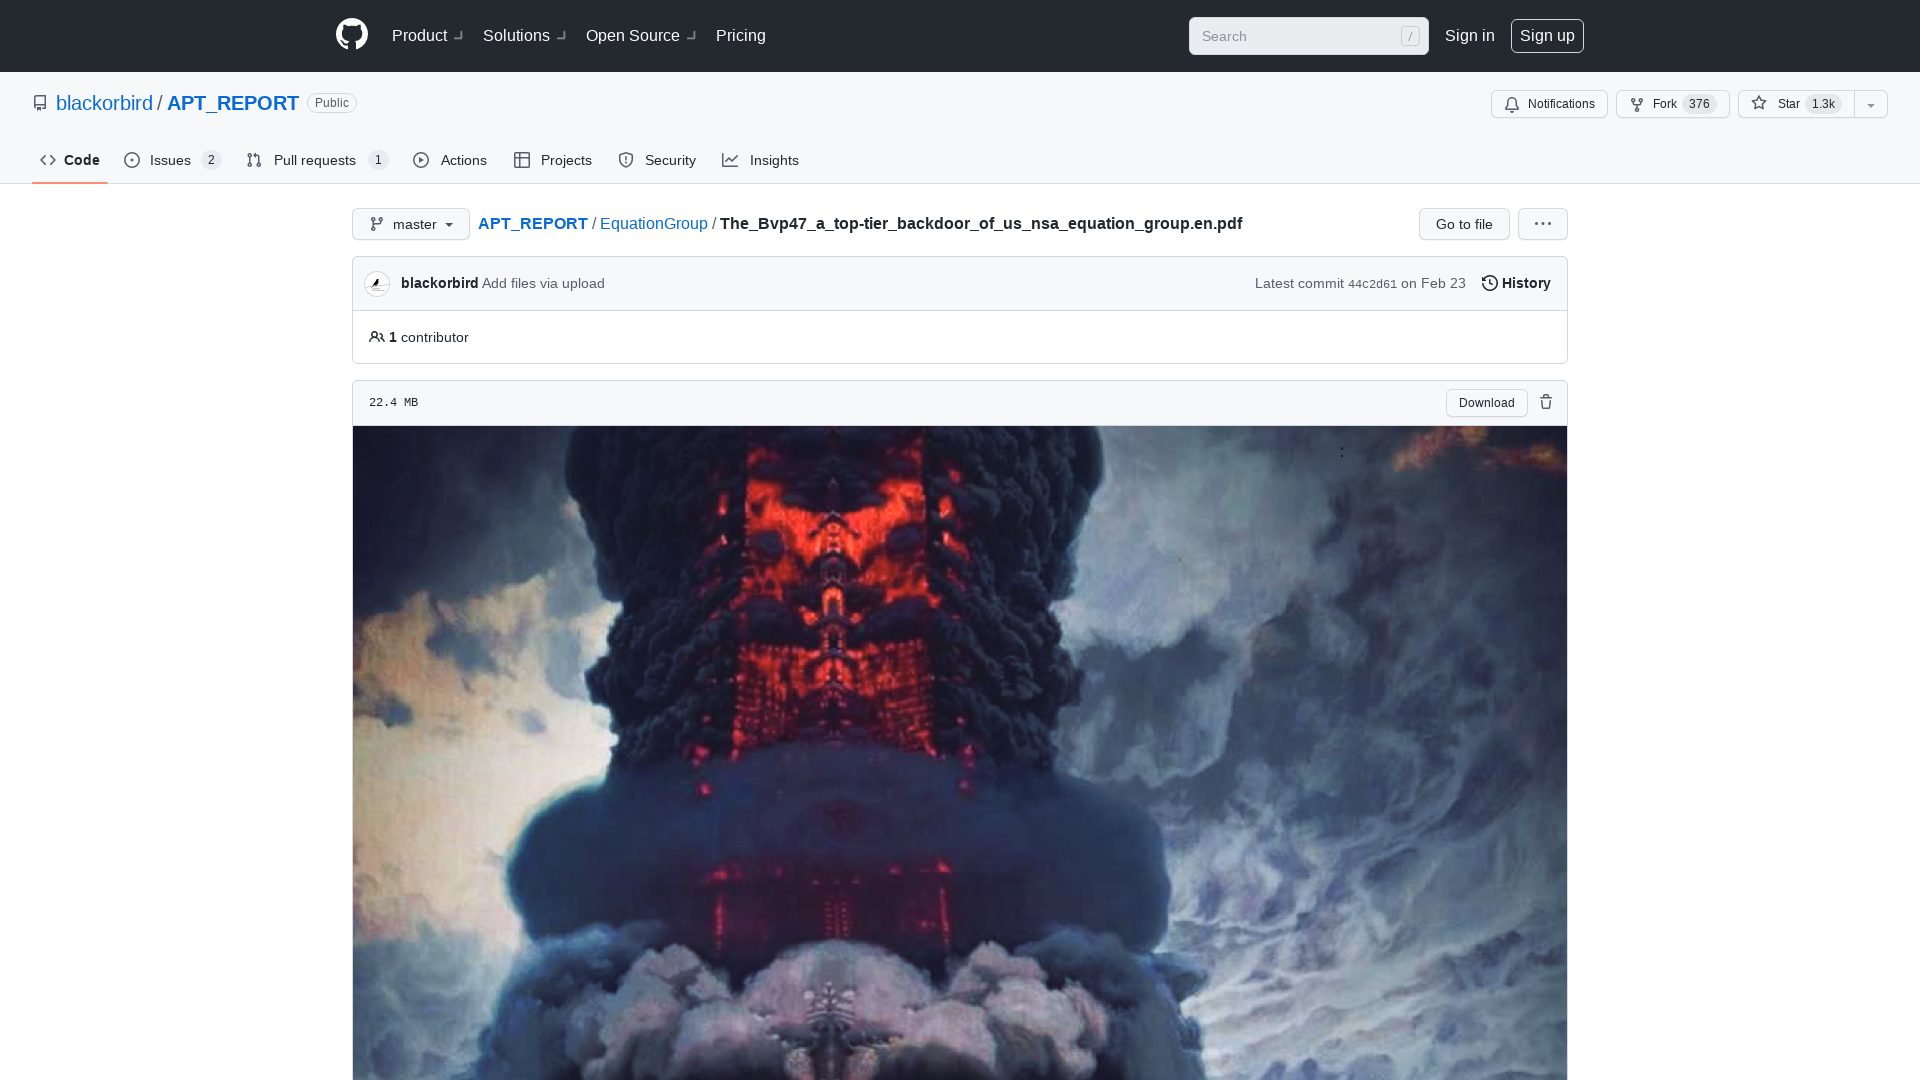Open commit hash 44c2d61
The width and height of the screenshot is (1920, 1080).
click(x=1372, y=284)
